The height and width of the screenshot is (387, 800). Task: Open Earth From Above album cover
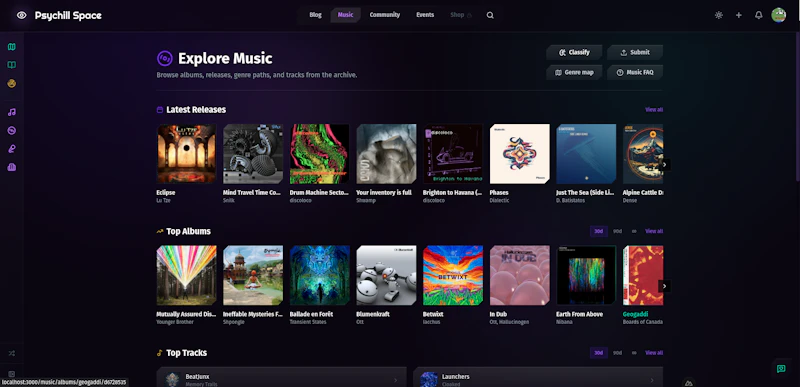pos(586,275)
